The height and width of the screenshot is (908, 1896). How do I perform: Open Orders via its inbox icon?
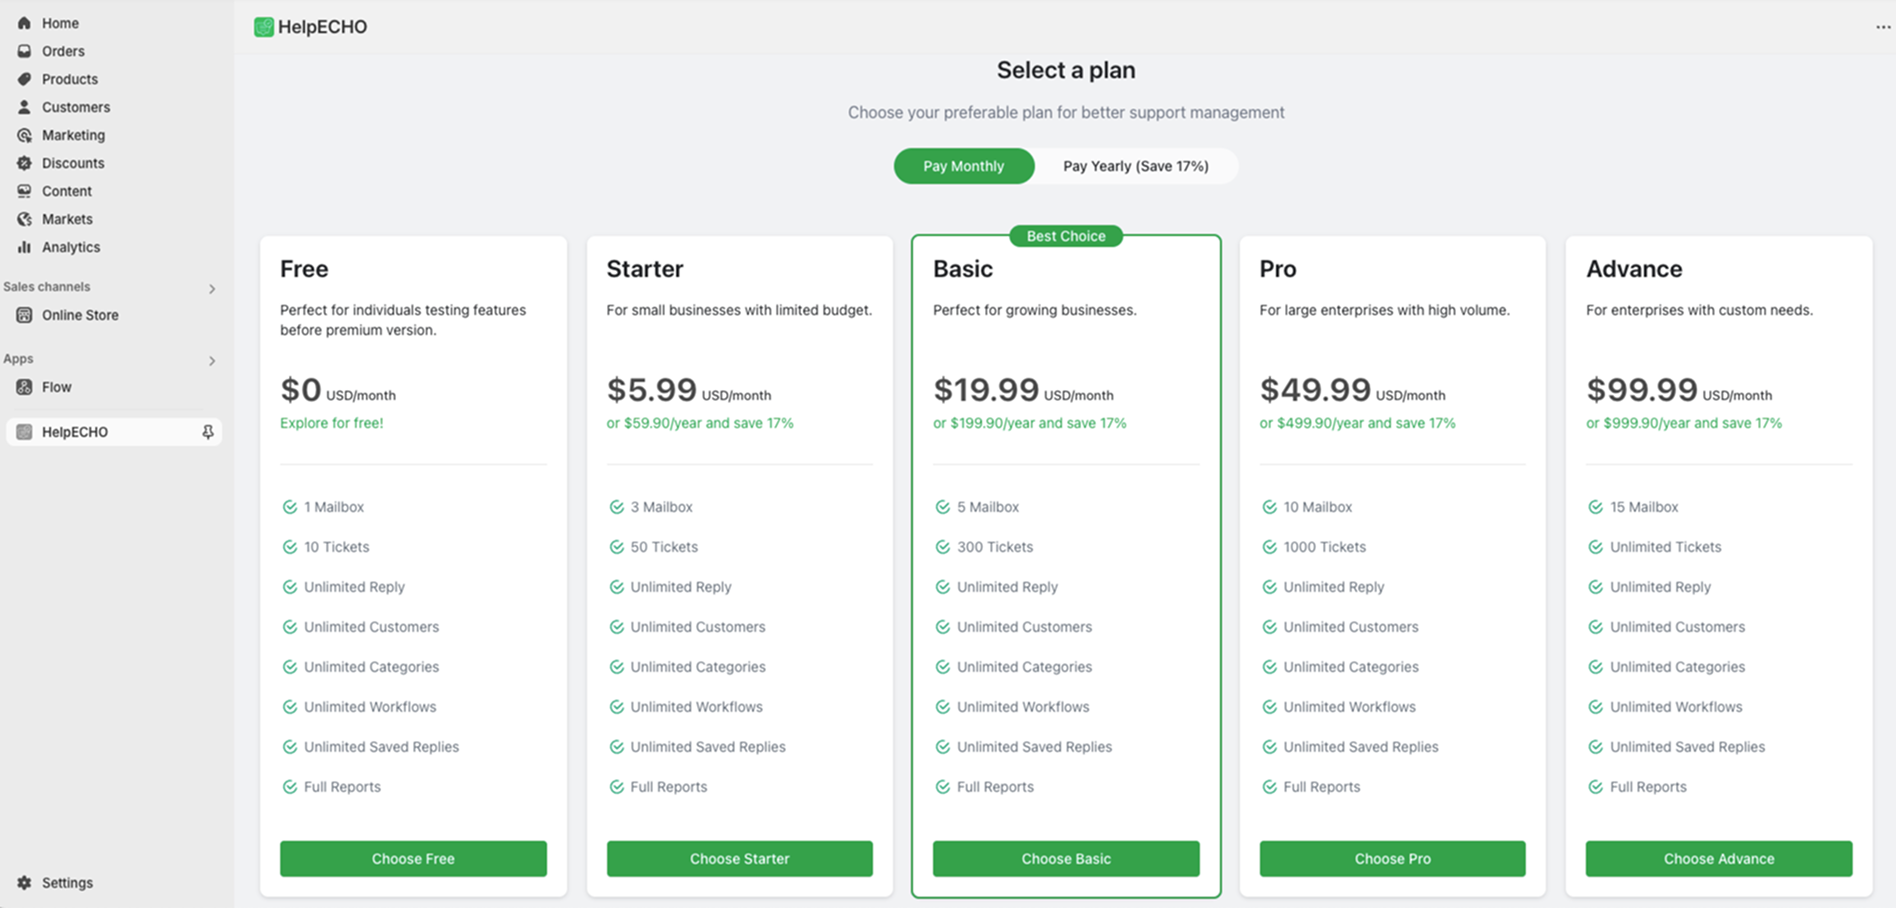click(24, 51)
